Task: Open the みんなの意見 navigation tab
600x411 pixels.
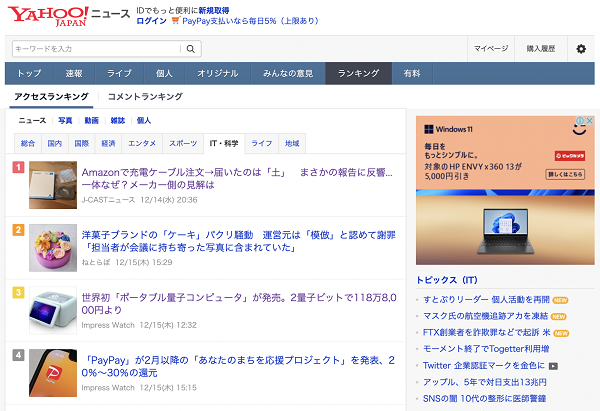Action: point(288,73)
